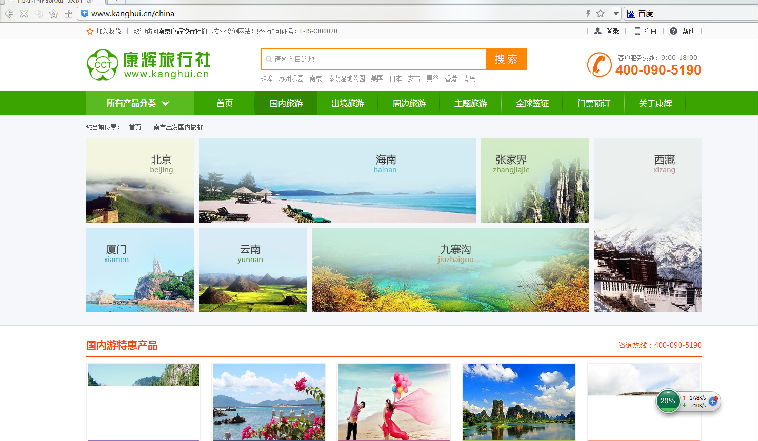Click the Baidu search engine paw icon
758x441 pixels.
tap(630, 14)
